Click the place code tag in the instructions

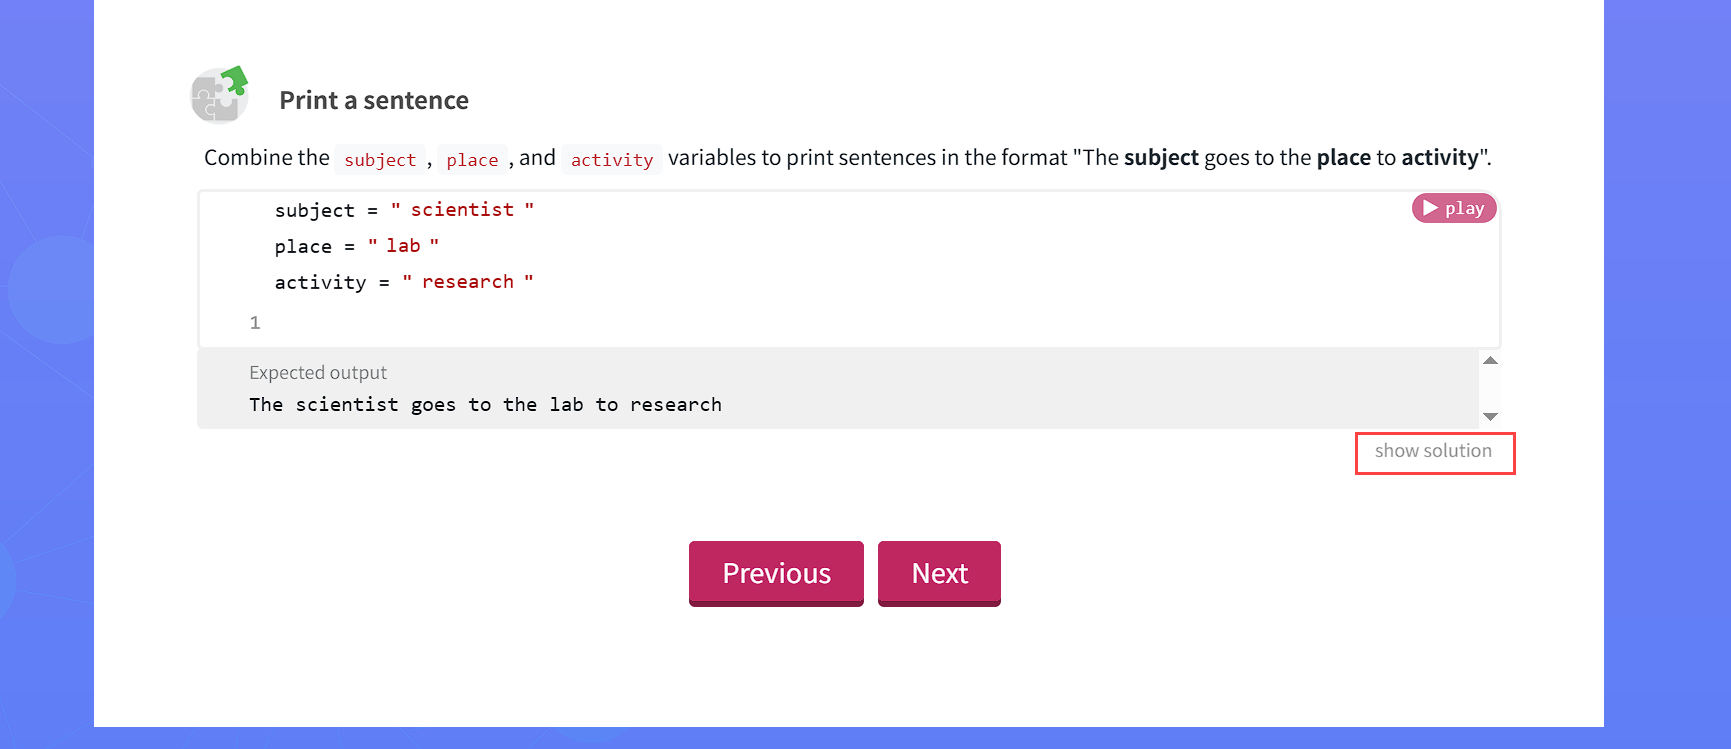(x=472, y=160)
